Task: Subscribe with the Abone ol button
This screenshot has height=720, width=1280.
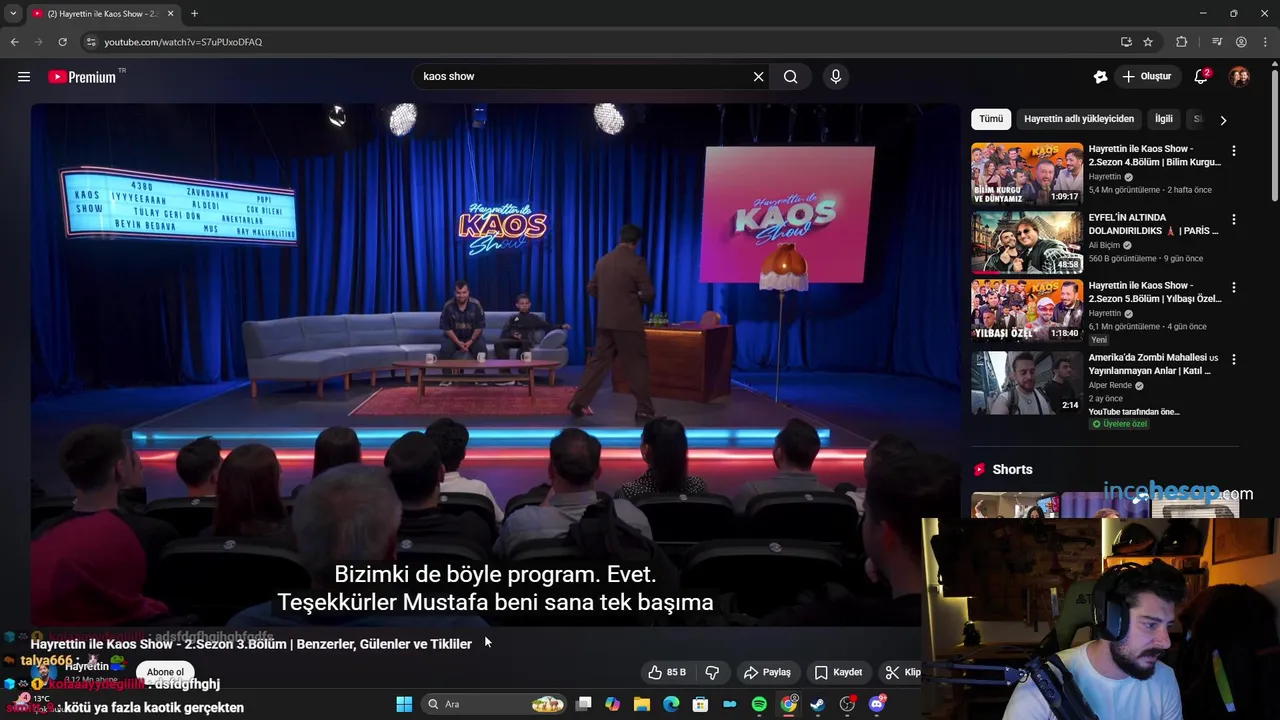Action: pyautogui.click(x=165, y=672)
